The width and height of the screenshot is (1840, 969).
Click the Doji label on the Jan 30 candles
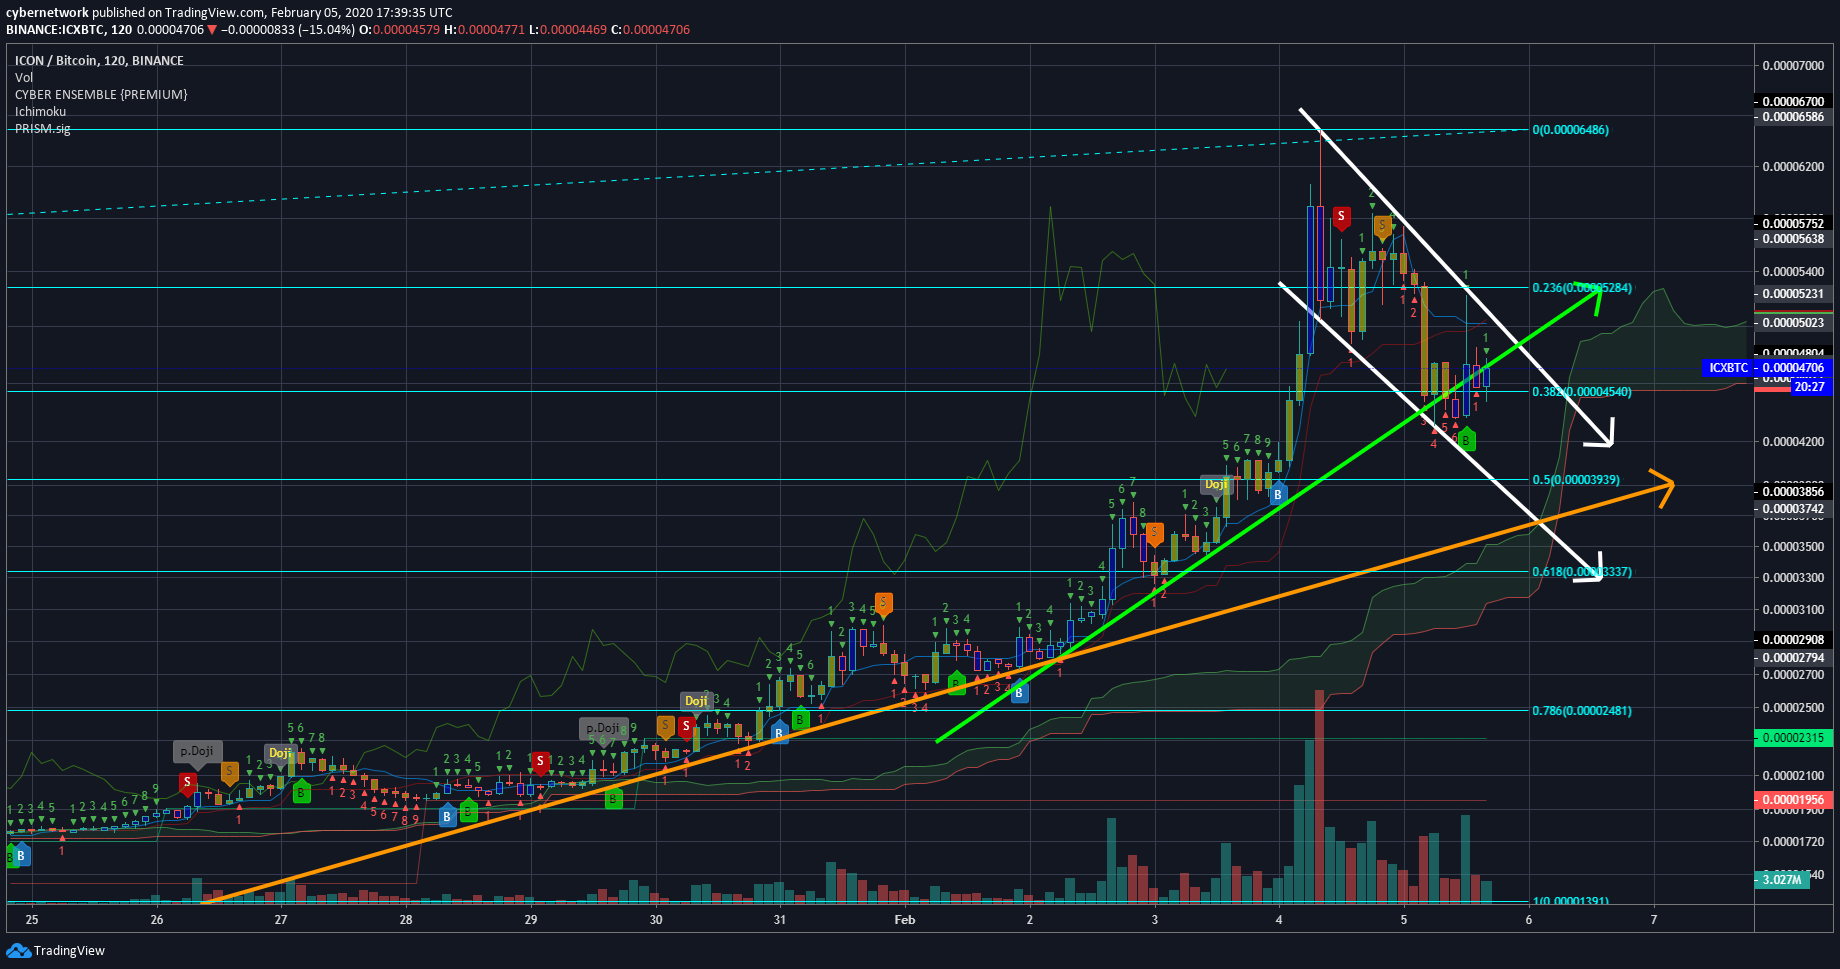click(x=696, y=701)
